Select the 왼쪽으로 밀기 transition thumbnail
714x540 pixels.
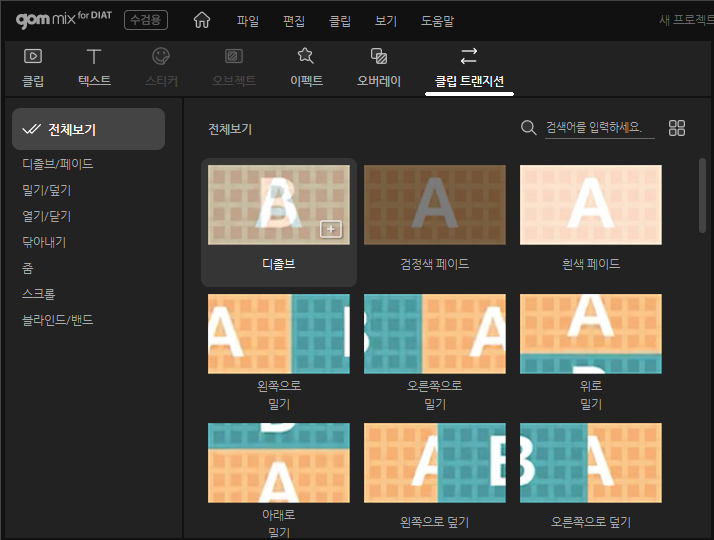coord(278,334)
